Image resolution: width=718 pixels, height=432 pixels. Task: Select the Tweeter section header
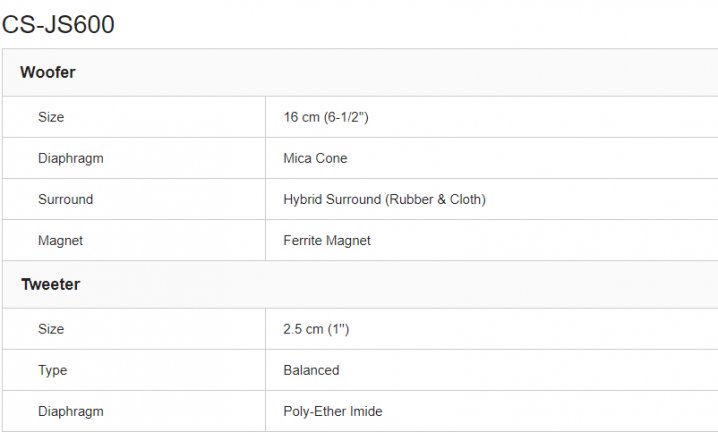pos(51,285)
